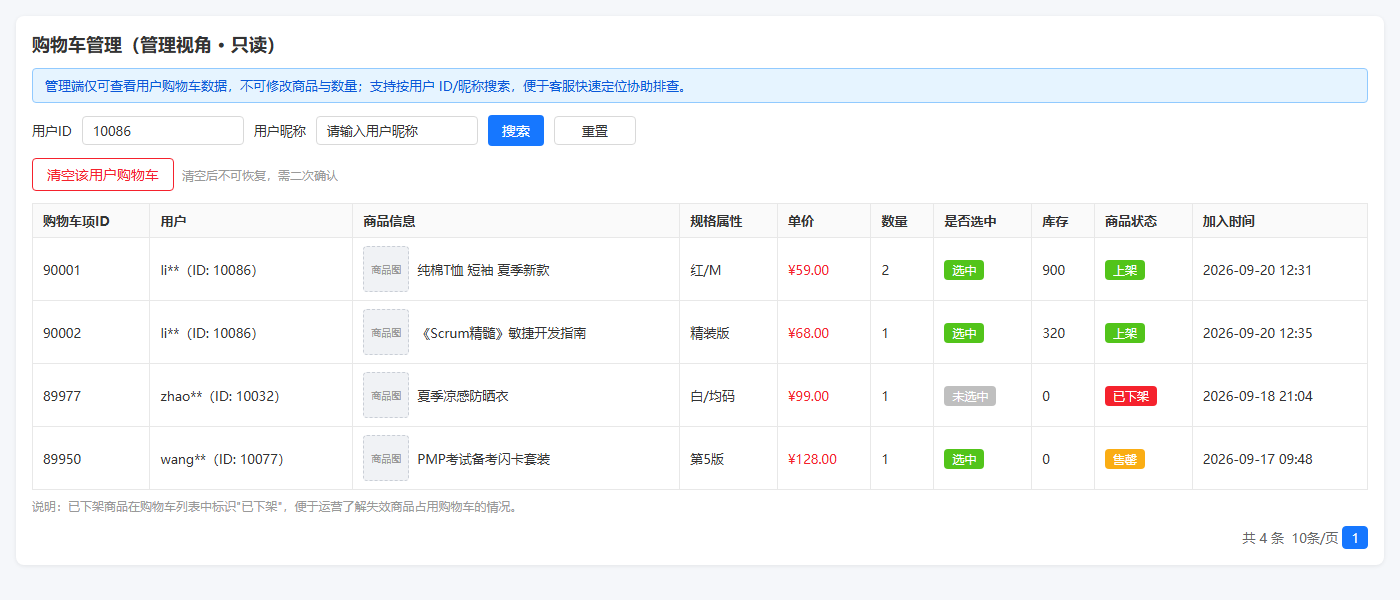Screen dimensions: 1400x600
Task: Click product name PMP考试备考闪卡套装
Action: click(484, 459)
